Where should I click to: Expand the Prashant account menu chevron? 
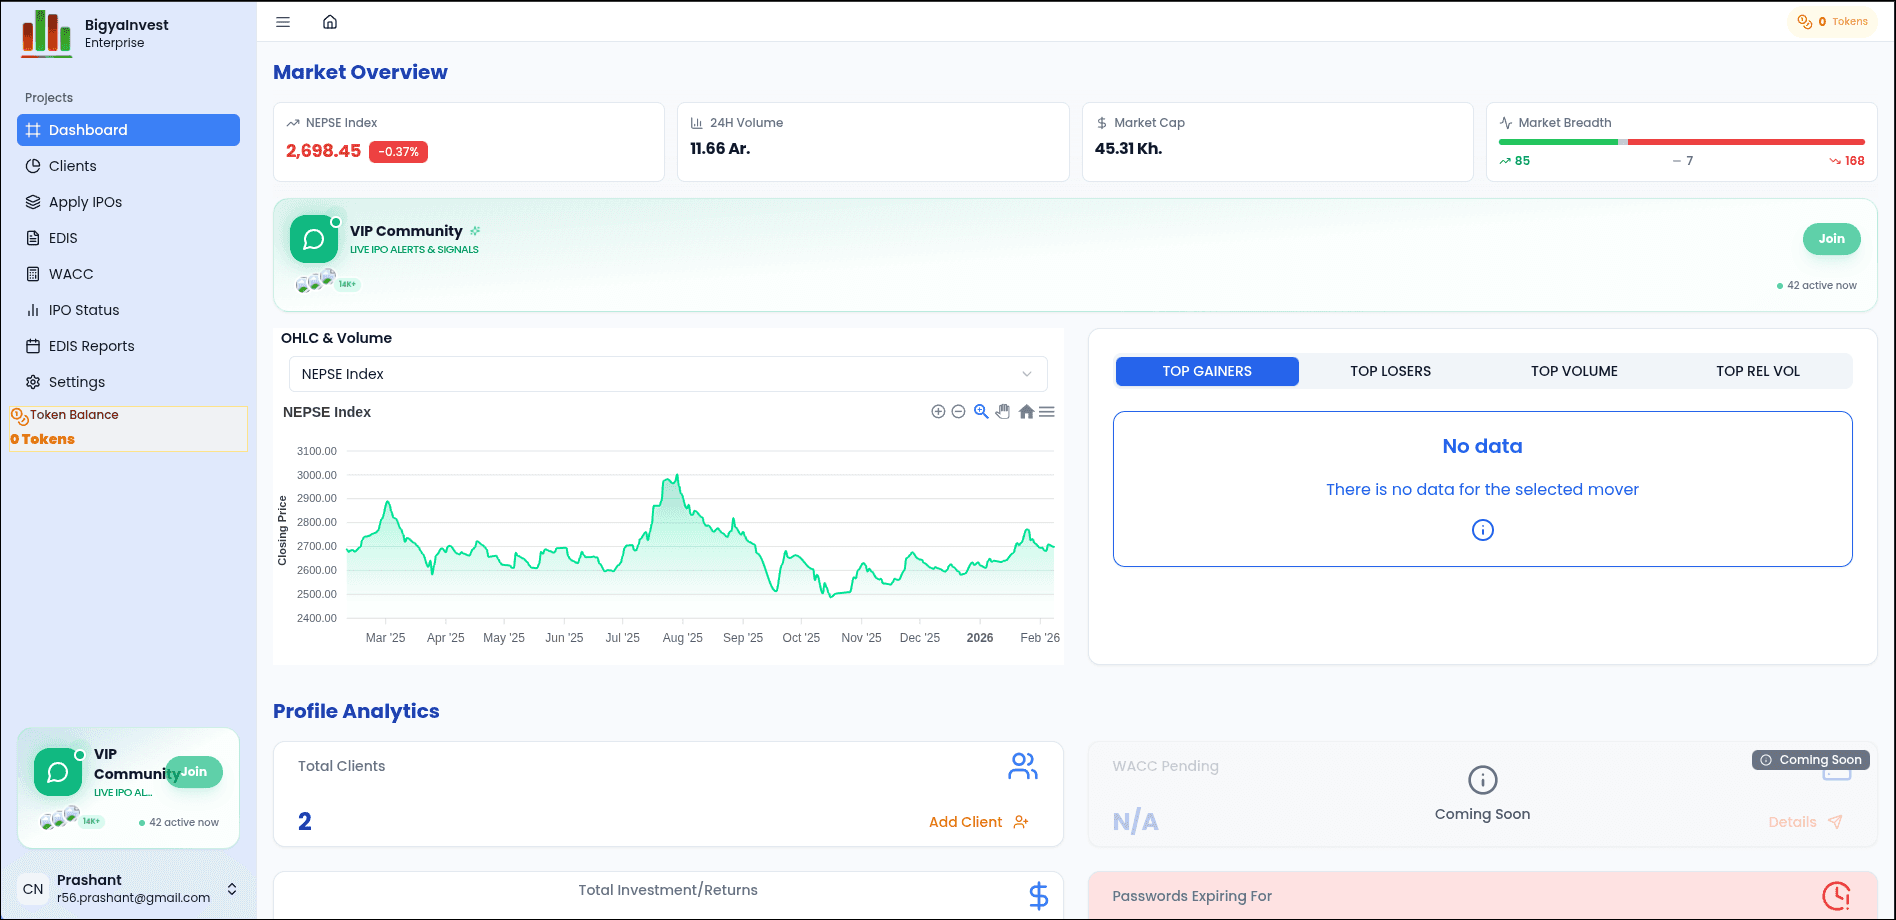pyautogui.click(x=231, y=888)
